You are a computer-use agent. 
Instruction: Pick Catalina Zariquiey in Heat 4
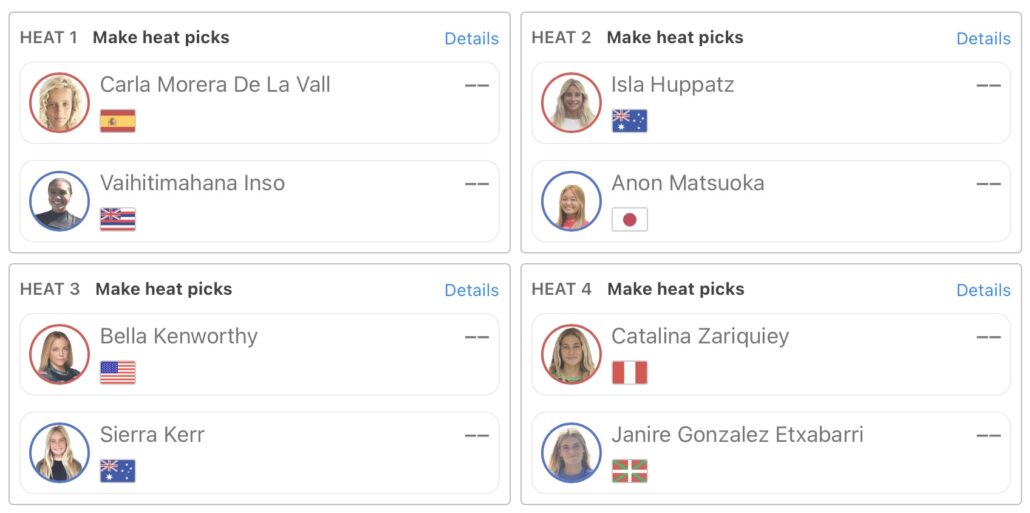[700, 337]
